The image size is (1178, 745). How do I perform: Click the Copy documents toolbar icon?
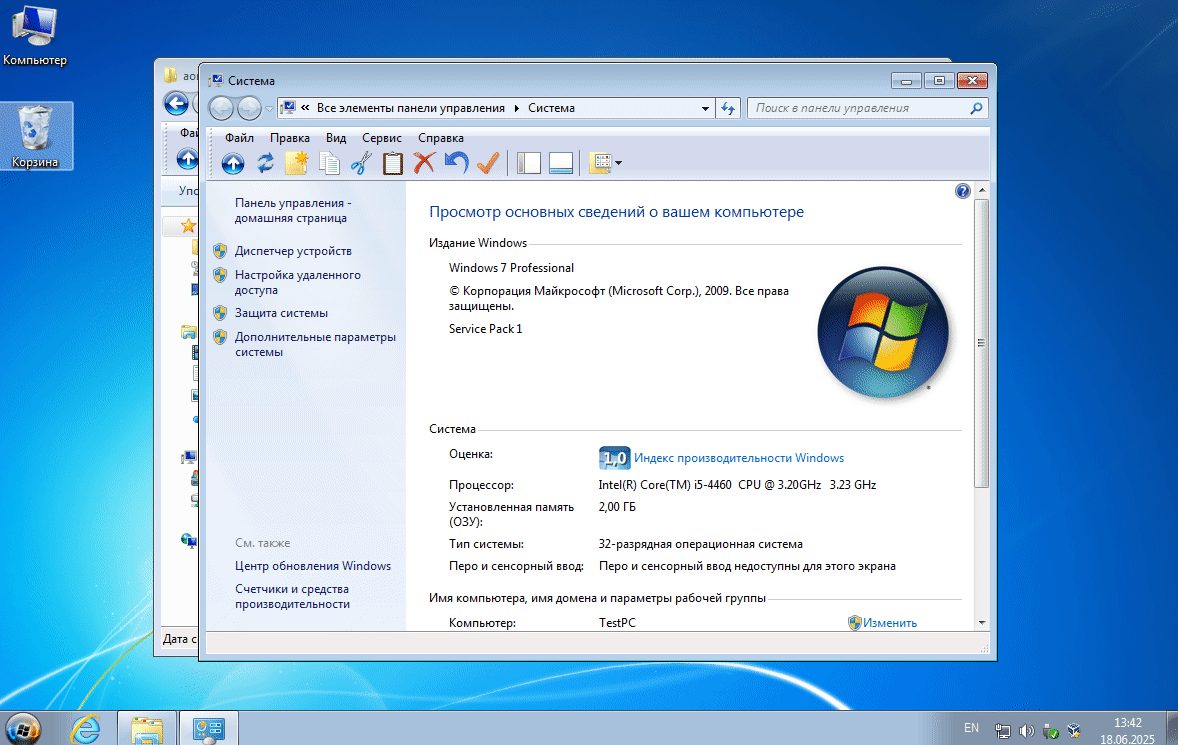(x=329, y=163)
